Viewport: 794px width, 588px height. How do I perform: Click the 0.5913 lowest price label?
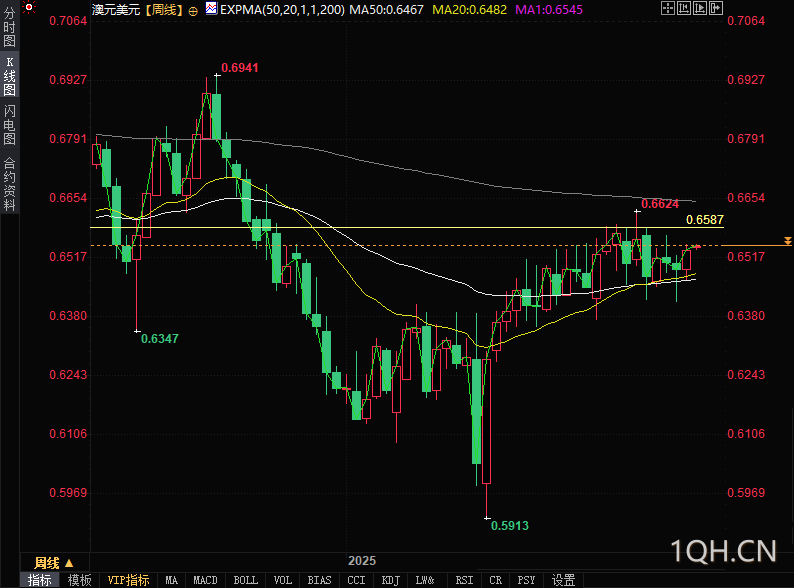tap(510, 526)
